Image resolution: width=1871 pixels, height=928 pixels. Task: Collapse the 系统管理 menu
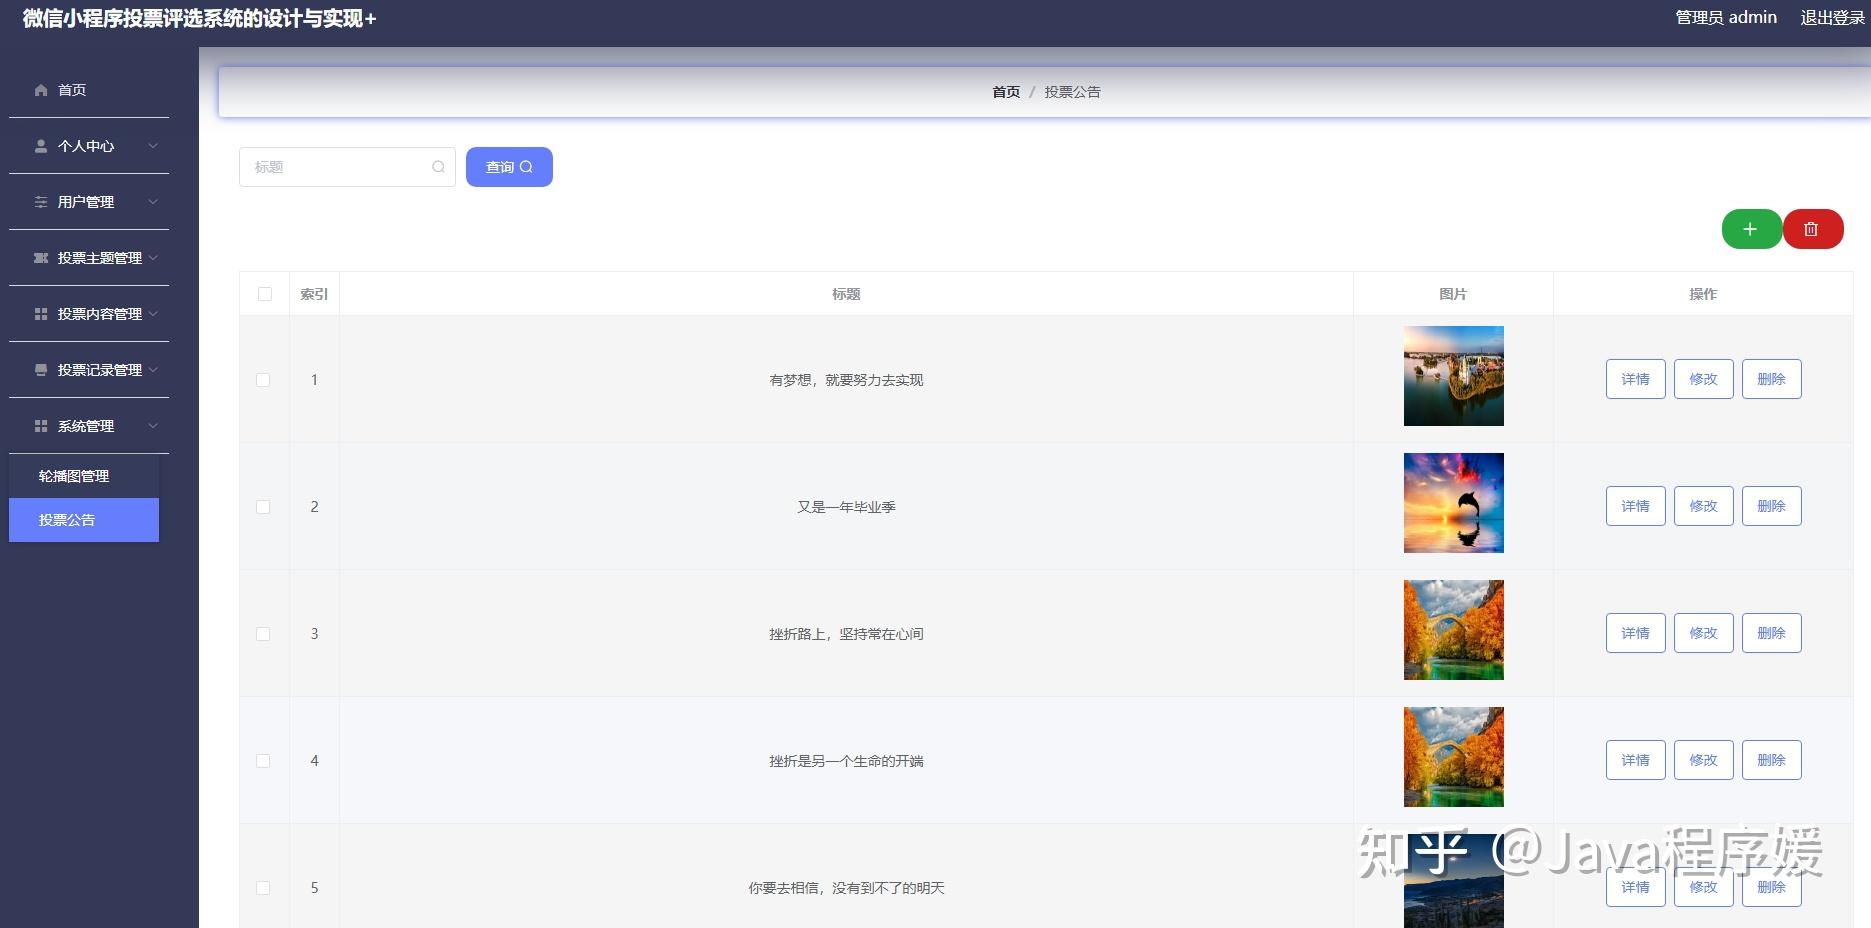[87, 426]
